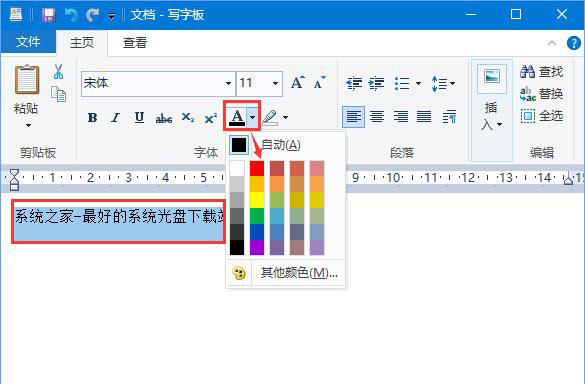Toggle Subscript formatting
The height and width of the screenshot is (384, 585).
188,118
